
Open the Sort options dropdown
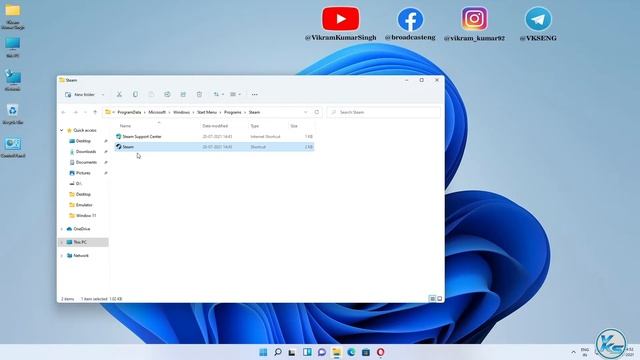pyautogui.click(x=218, y=94)
